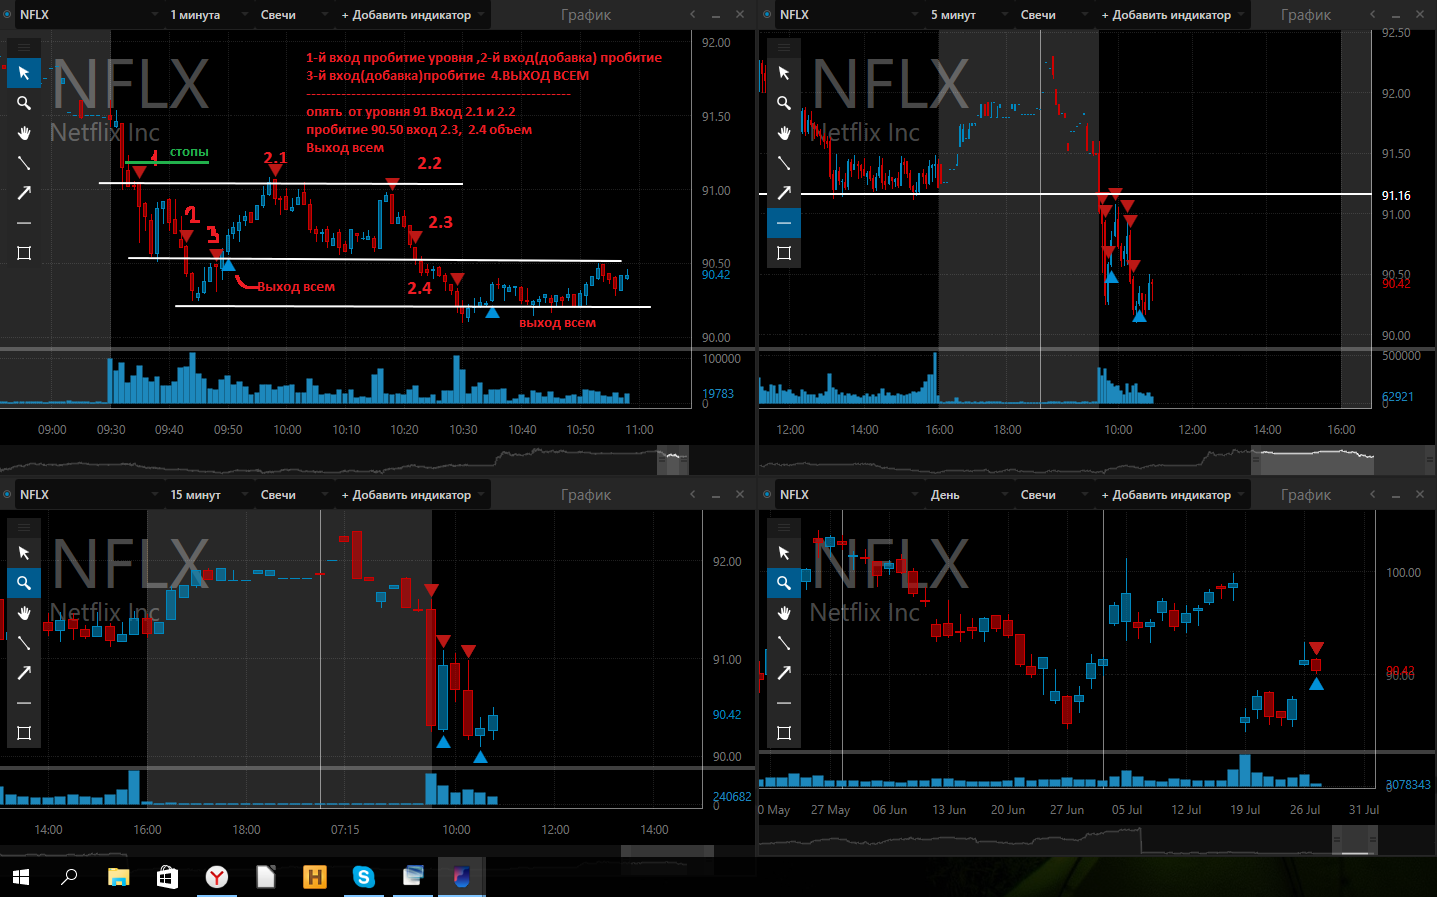Open Microsoft Store from the taskbar
1437x897 pixels.
168,877
